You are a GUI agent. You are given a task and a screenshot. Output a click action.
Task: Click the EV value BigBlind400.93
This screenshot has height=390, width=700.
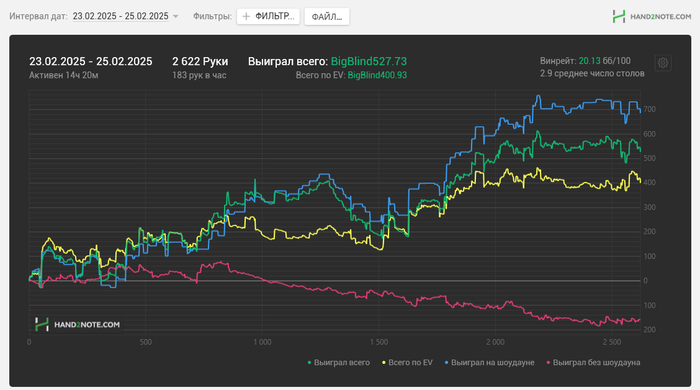pos(377,75)
